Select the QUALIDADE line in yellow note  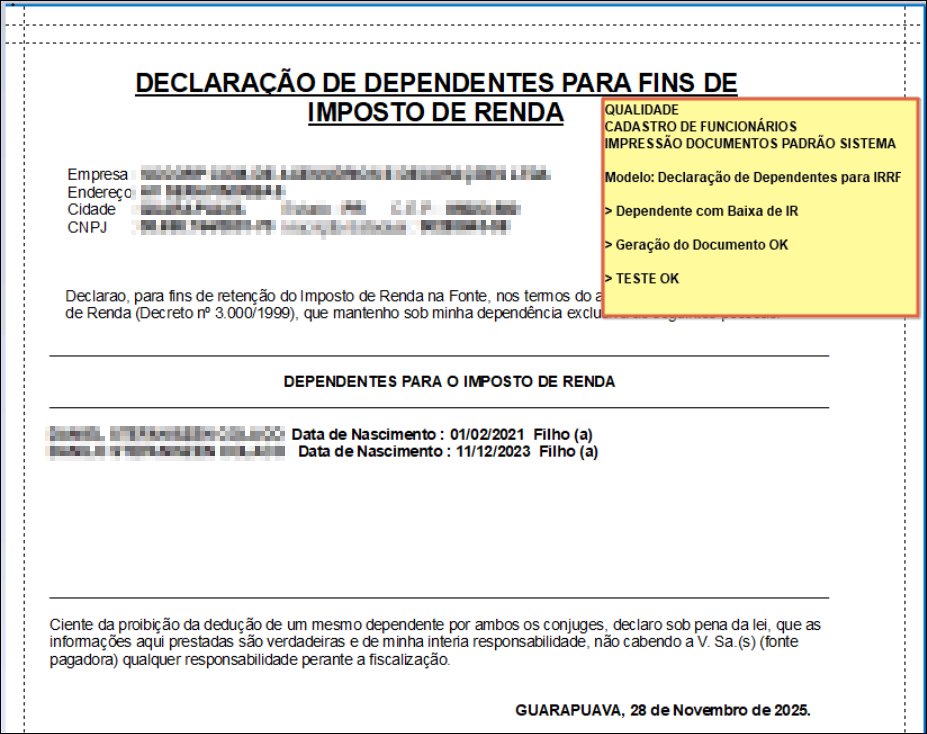642,110
